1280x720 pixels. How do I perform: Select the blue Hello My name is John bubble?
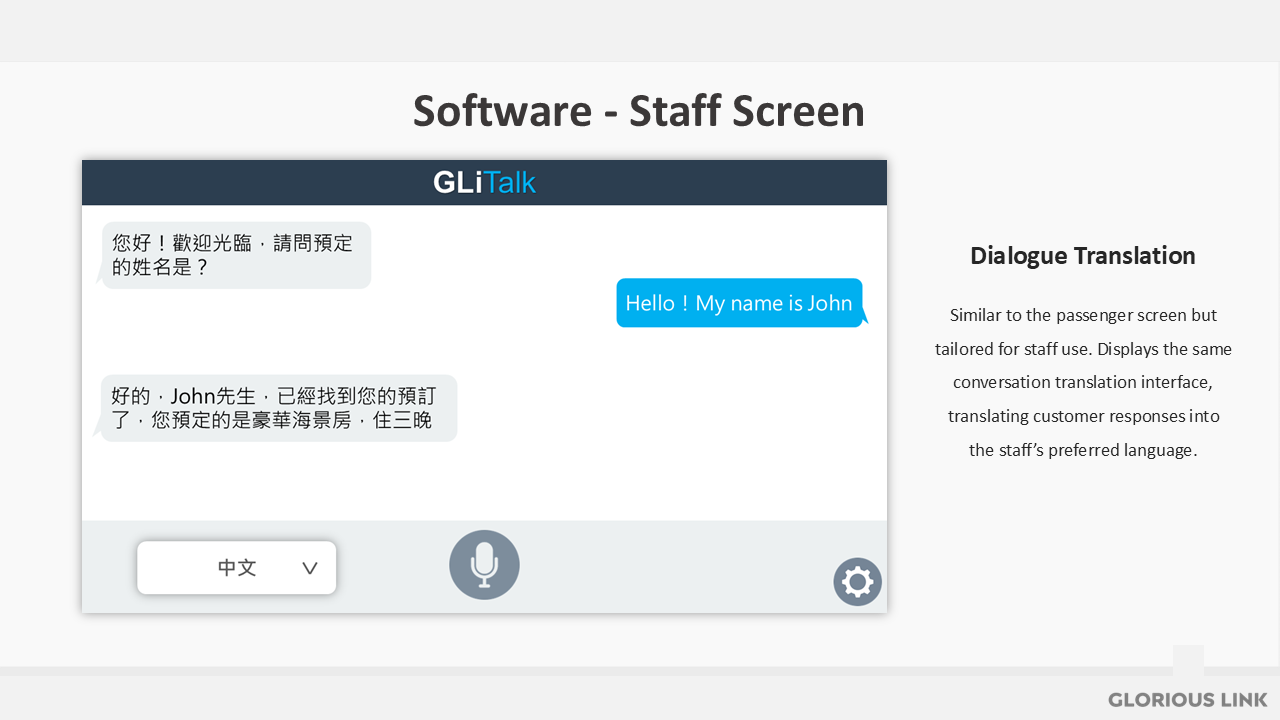click(x=739, y=303)
